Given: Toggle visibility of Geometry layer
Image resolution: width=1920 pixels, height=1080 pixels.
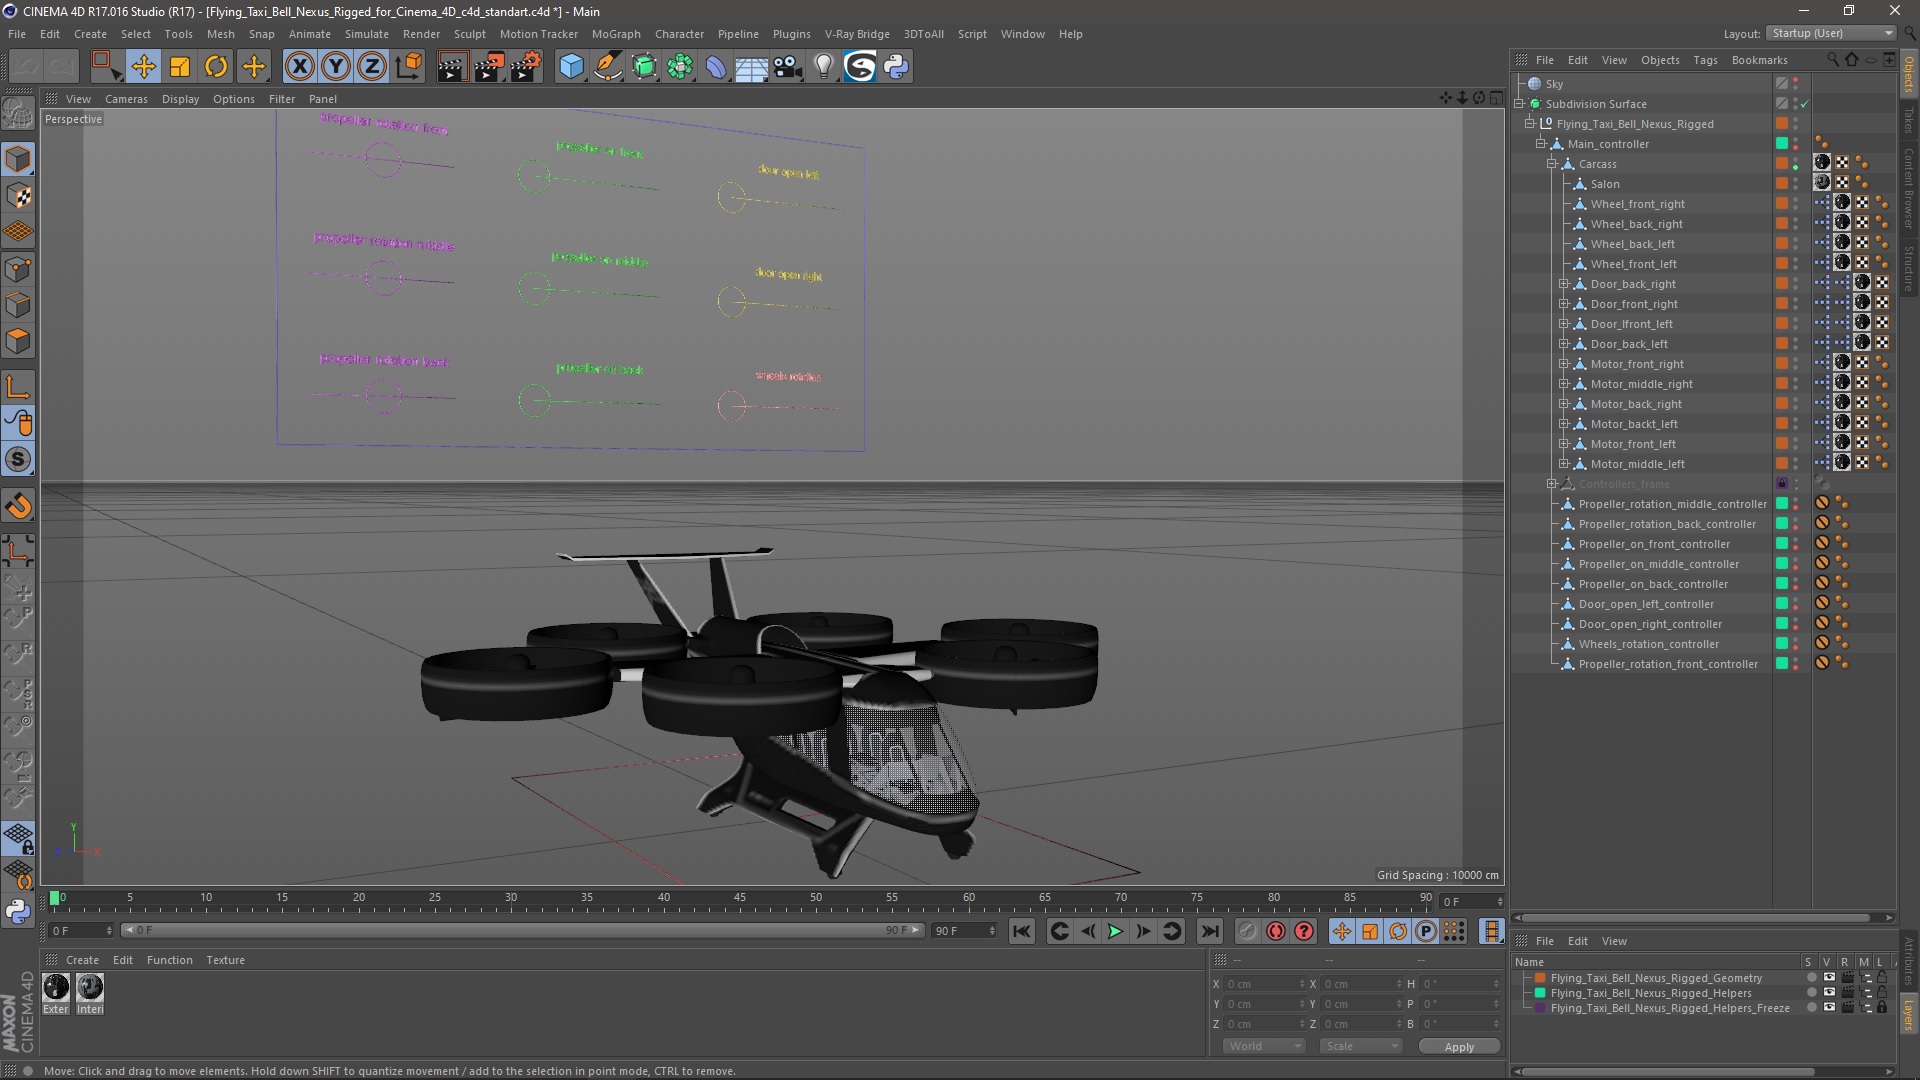Looking at the screenshot, I should coord(1829,978).
